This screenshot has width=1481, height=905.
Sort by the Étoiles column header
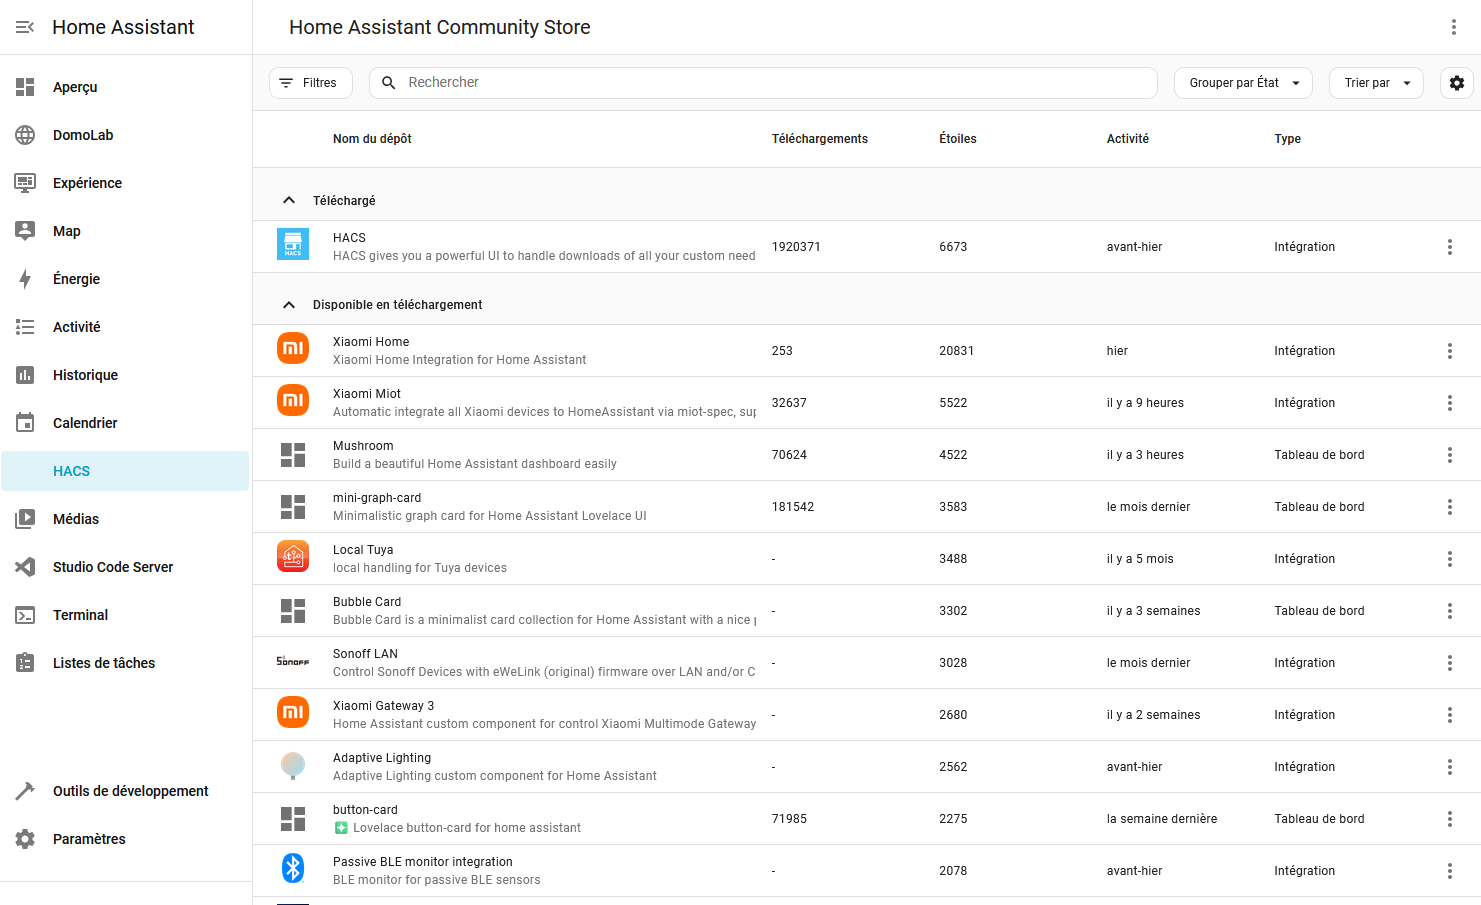[x=957, y=139]
